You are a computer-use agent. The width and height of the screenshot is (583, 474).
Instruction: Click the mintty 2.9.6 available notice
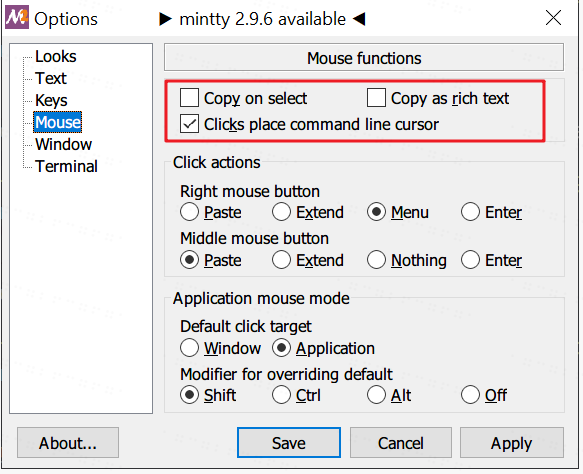pyautogui.click(x=262, y=19)
